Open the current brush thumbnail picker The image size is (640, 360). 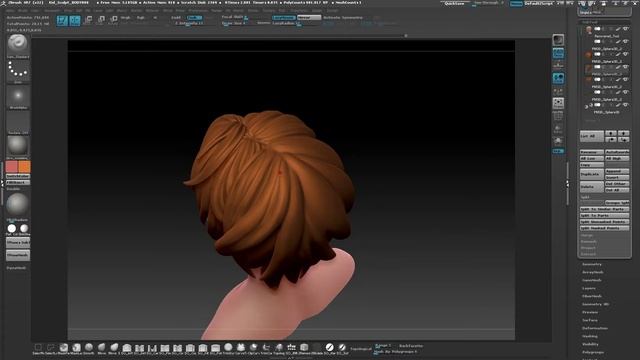tap(18, 44)
